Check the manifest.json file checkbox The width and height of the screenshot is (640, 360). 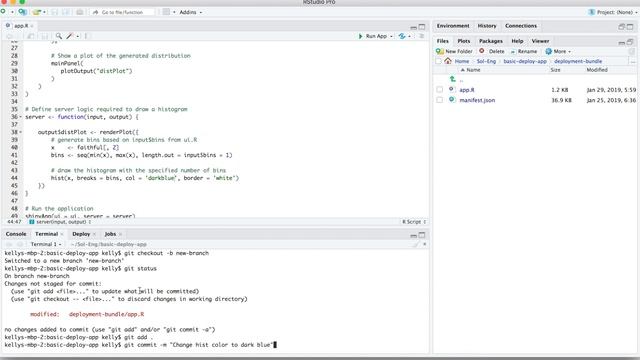pyautogui.click(x=439, y=100)
